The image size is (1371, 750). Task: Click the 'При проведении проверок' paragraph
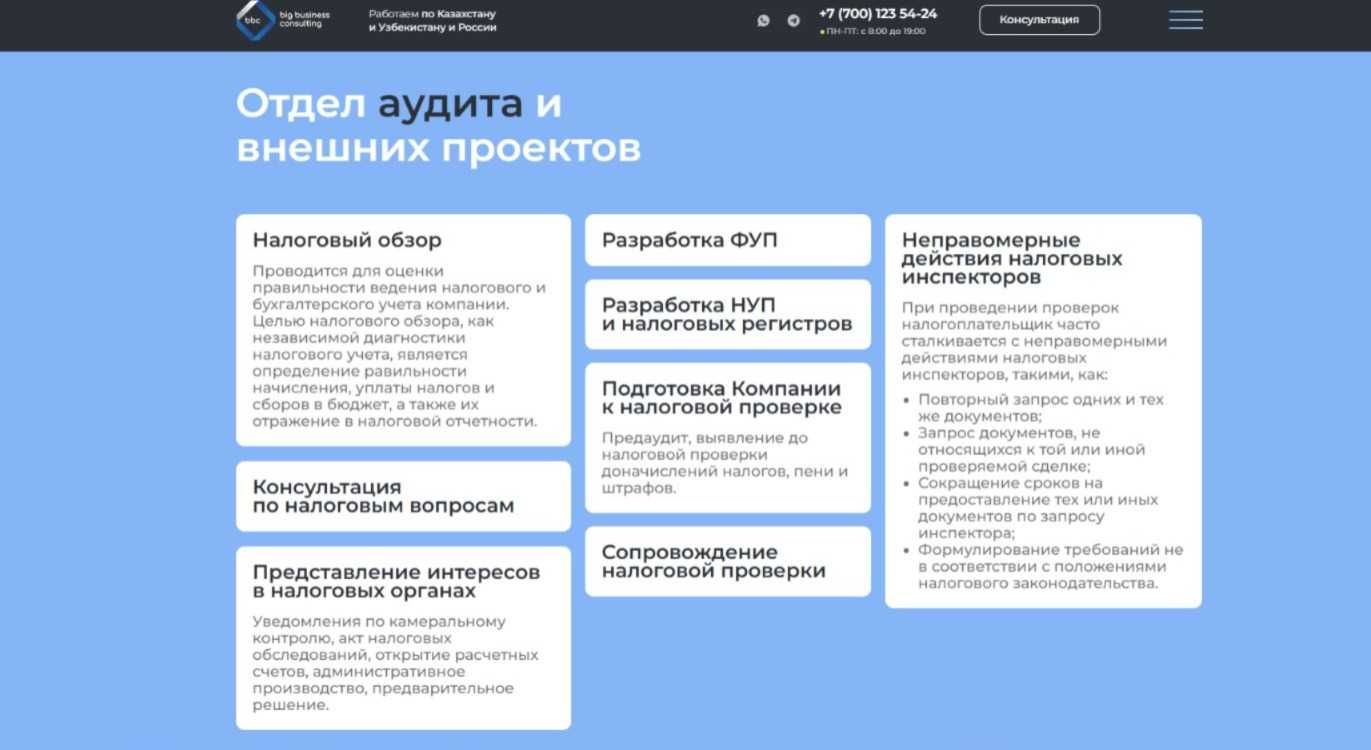point(1034,341)
